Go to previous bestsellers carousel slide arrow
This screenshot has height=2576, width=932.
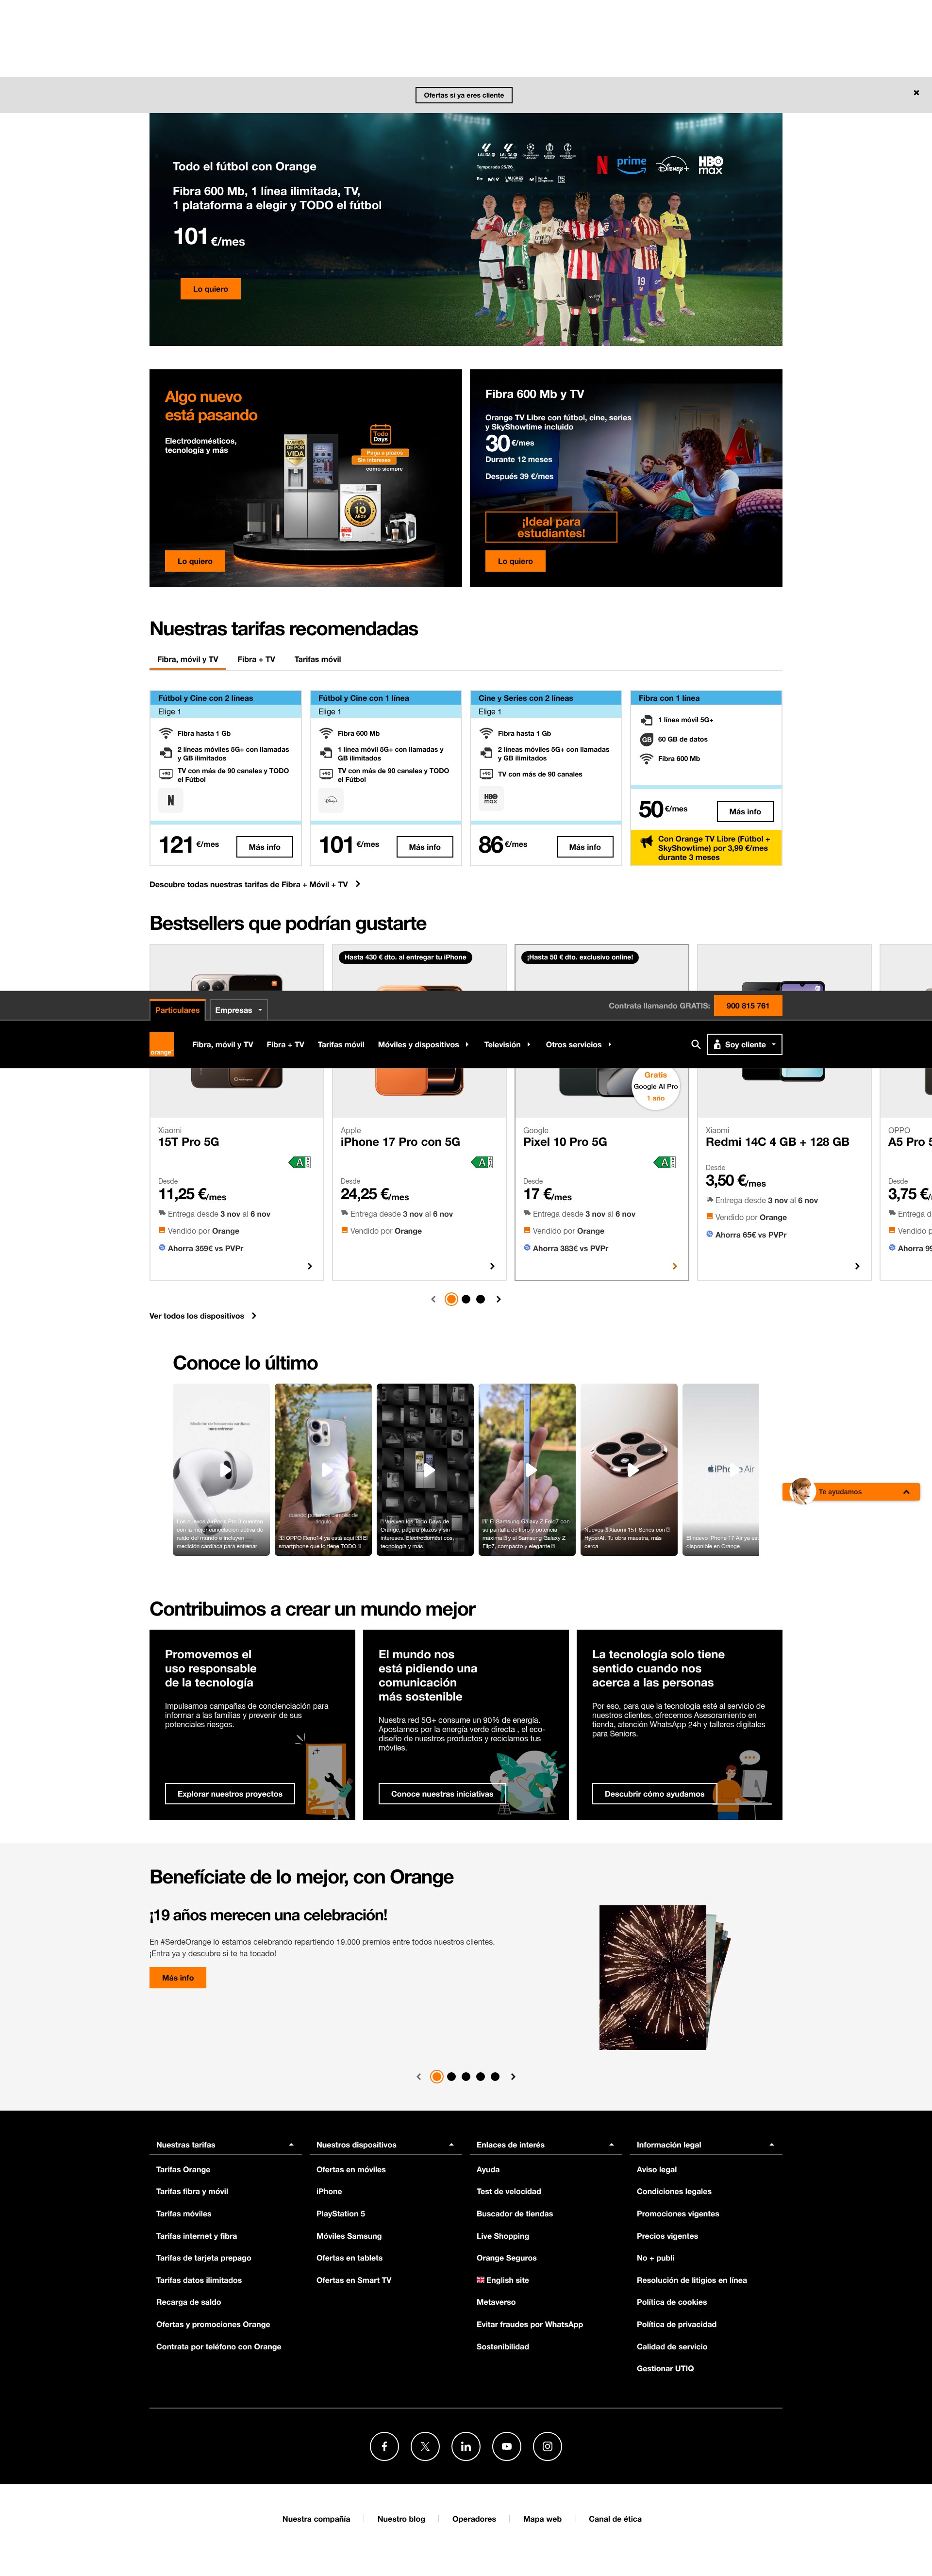pyautogui.click(x=433, y=1299)
